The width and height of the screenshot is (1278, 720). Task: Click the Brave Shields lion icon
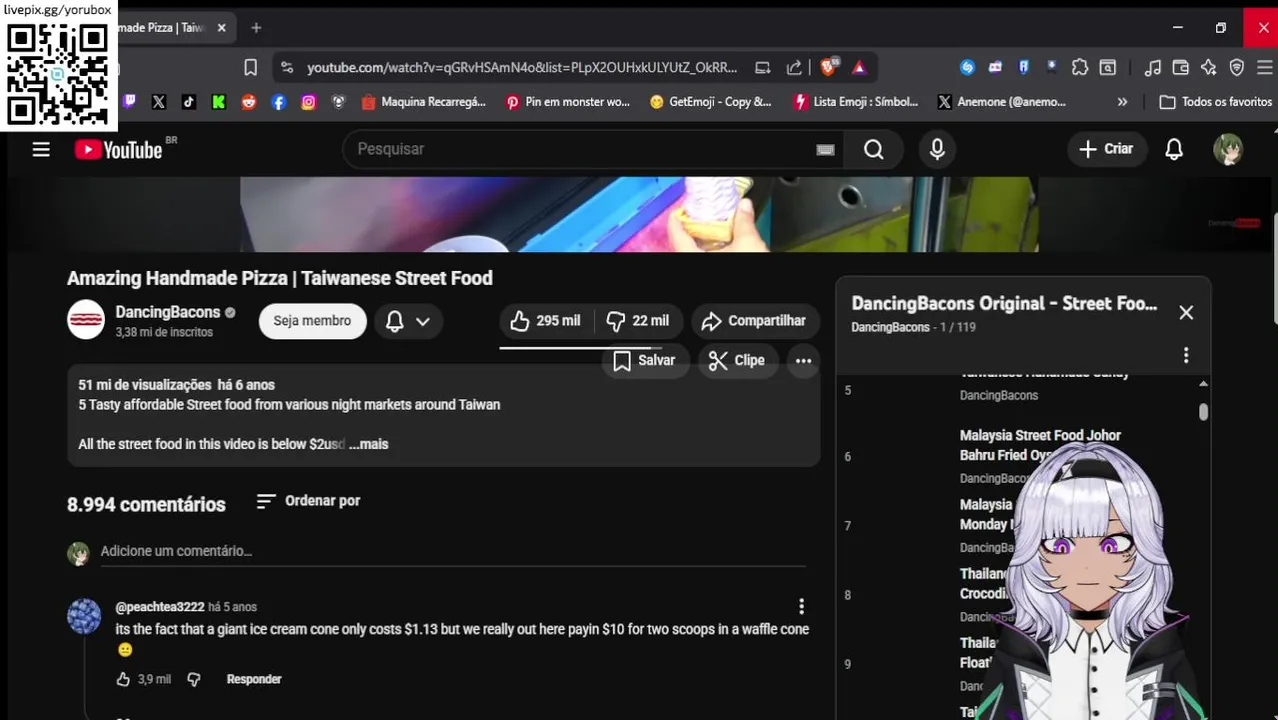coord(828,67)
